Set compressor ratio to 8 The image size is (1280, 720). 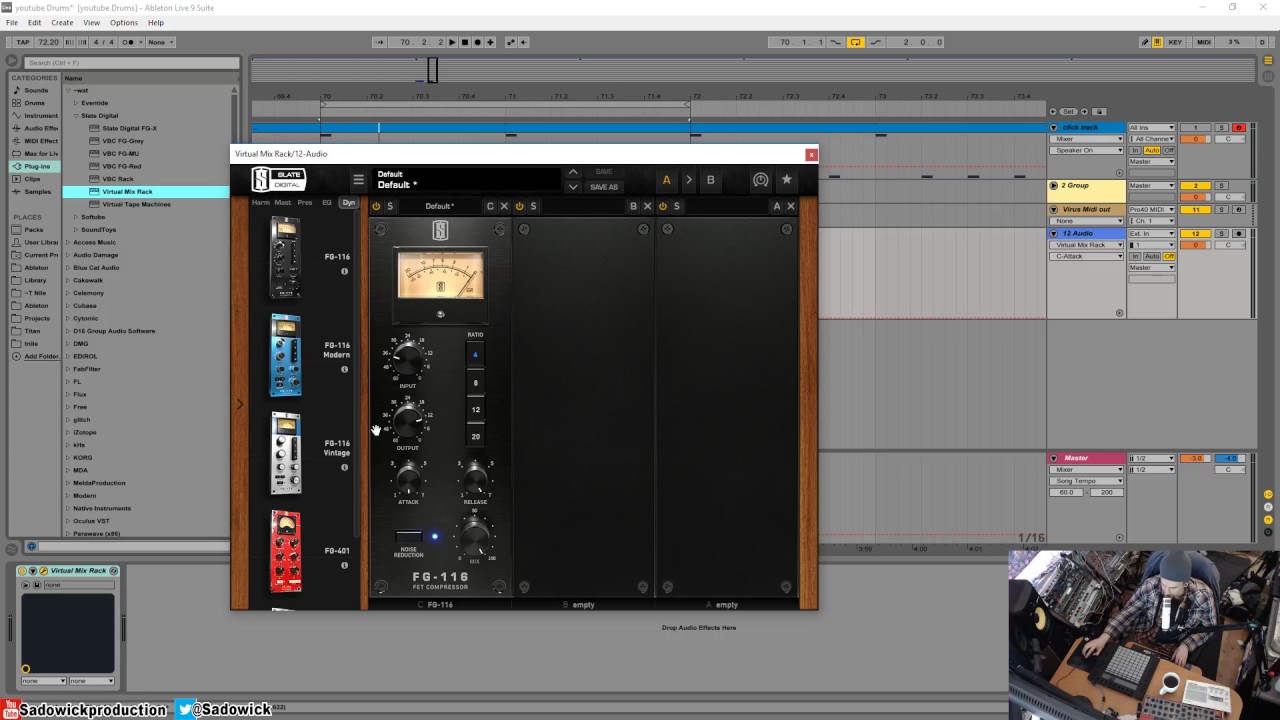pos(475,382)
